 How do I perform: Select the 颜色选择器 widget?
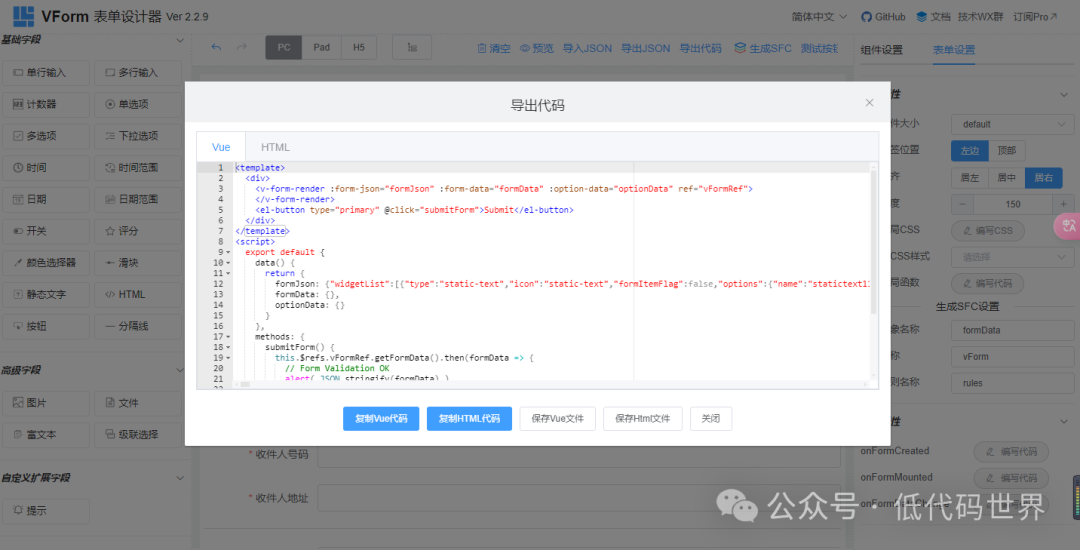pyautogui.click(x=47, y=263)
